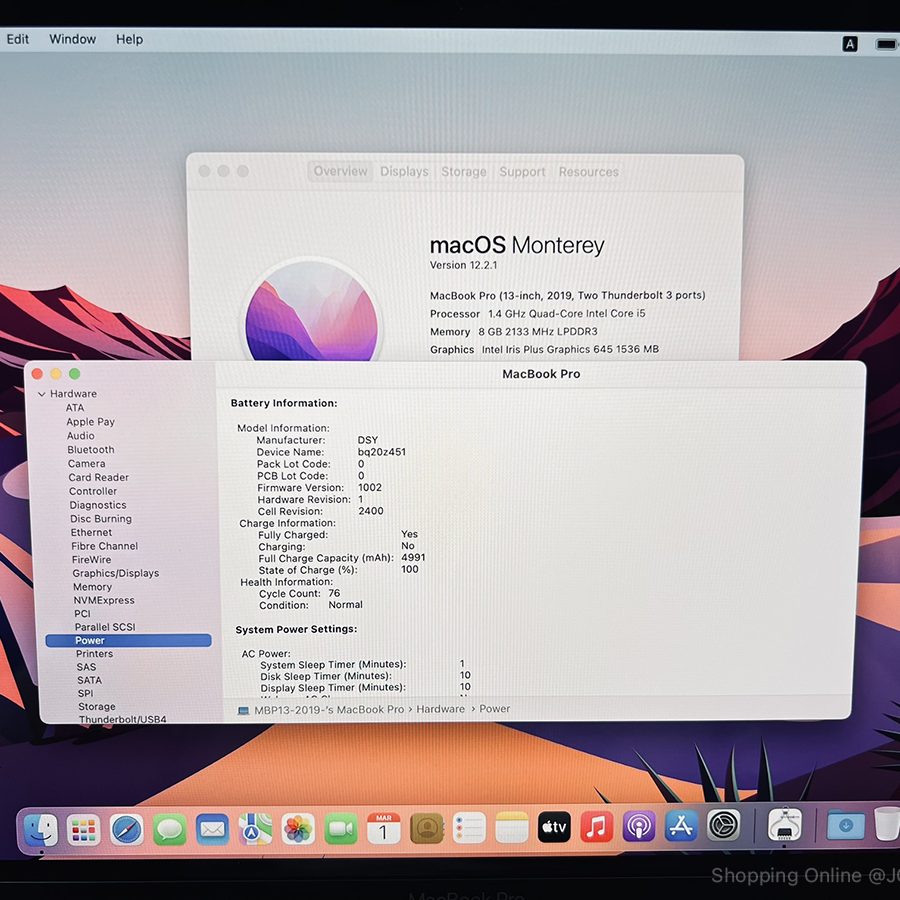Switch to the Storage tab in About This Mac

click(x=464, y=172)
